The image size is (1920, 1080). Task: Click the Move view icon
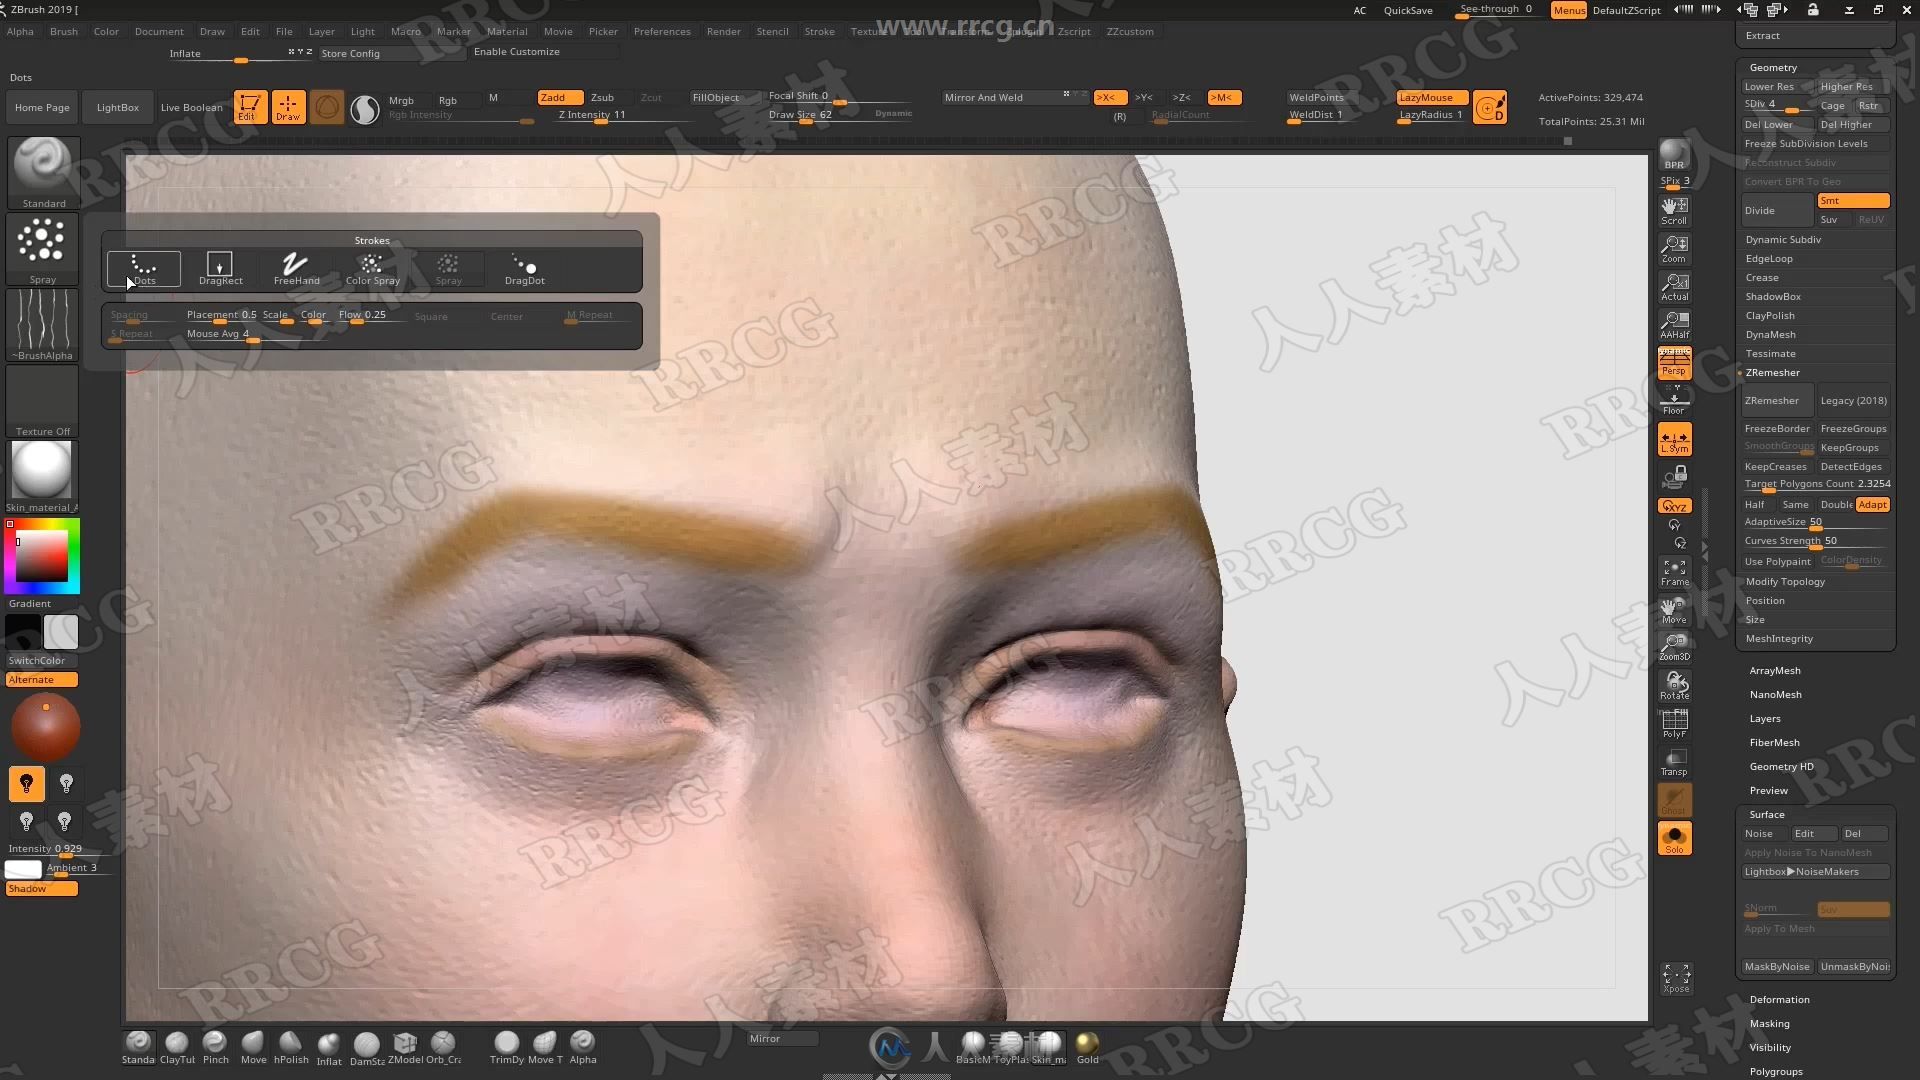tap(1674, 611)
